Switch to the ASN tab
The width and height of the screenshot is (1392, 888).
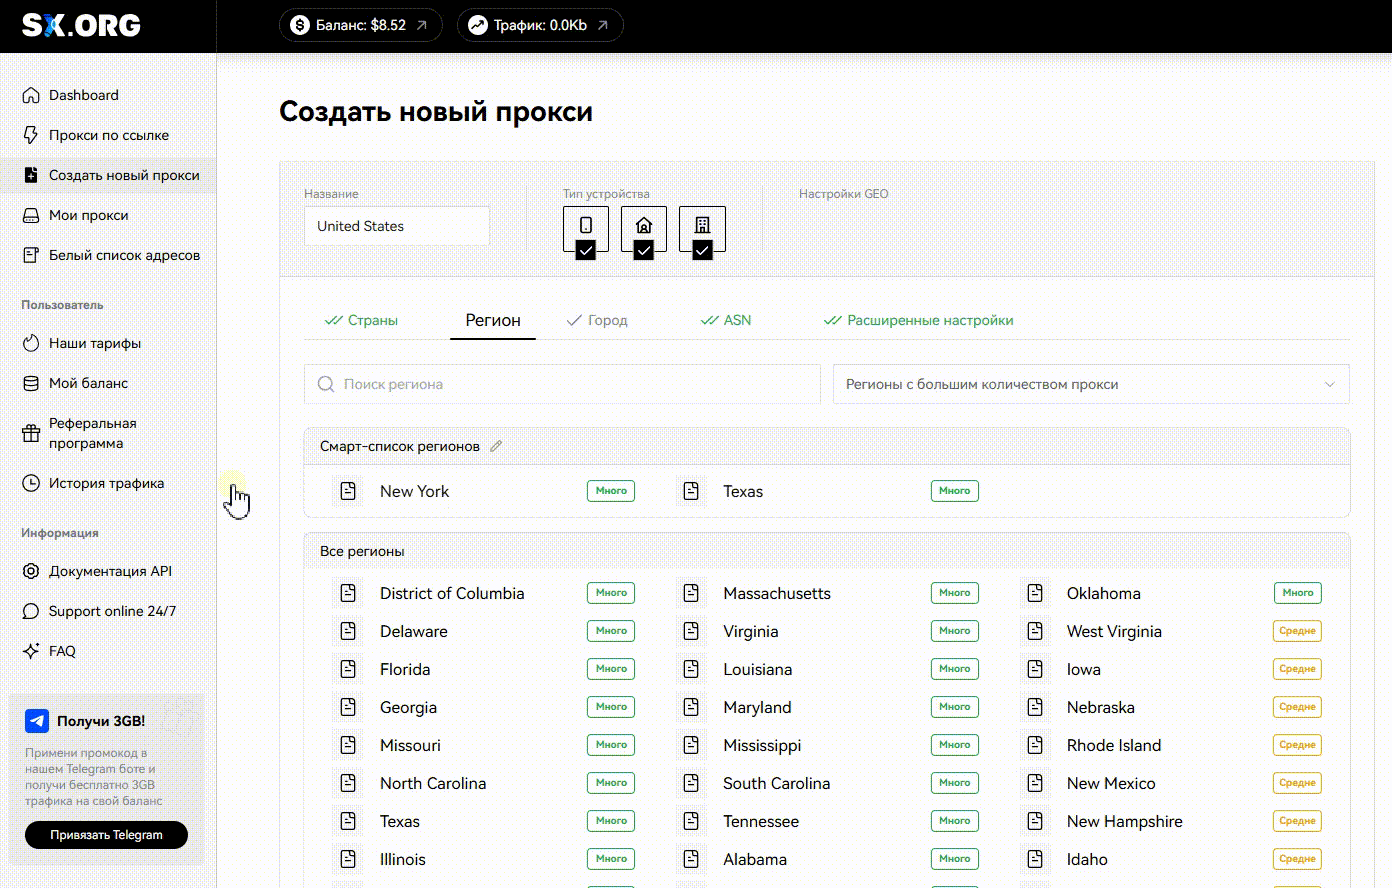point(726,320)
